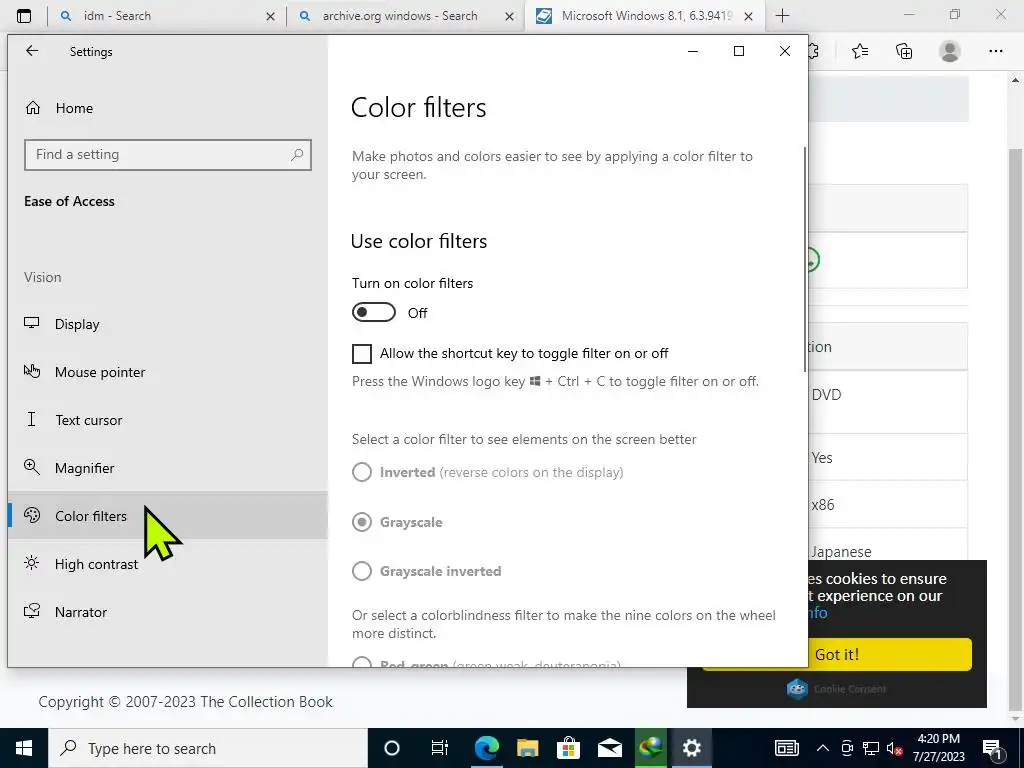The height and width of the screenshot is (768, 1024).
Task: Close the Microsoft Windows 8.1 tab
Action: (x=749, y=16)
